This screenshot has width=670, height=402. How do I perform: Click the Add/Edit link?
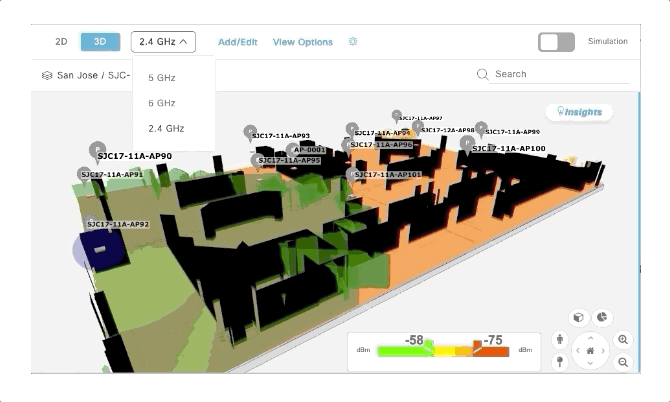[237, 42]
